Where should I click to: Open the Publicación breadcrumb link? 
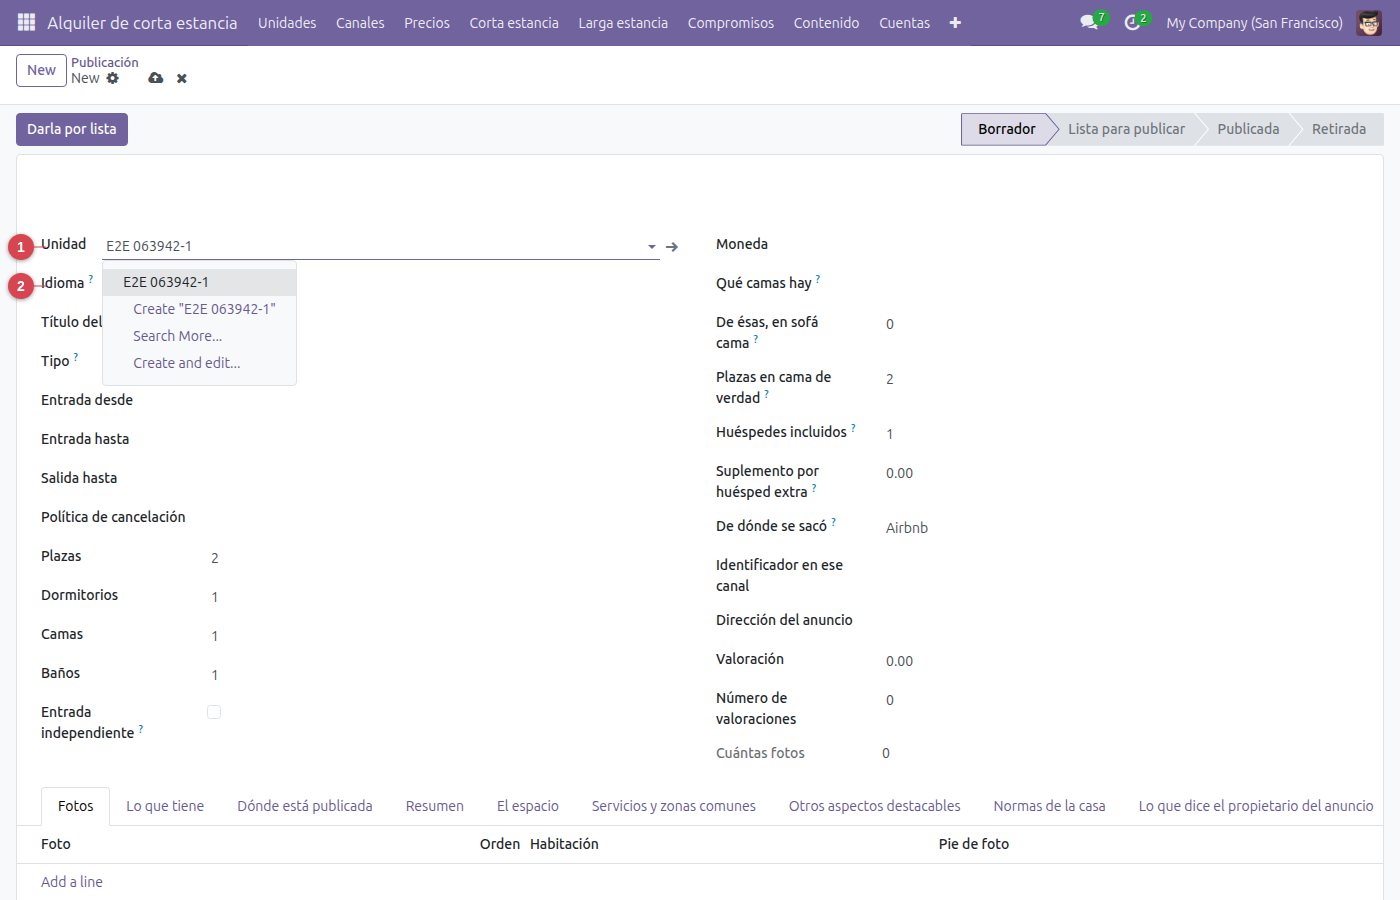[105, 62]
